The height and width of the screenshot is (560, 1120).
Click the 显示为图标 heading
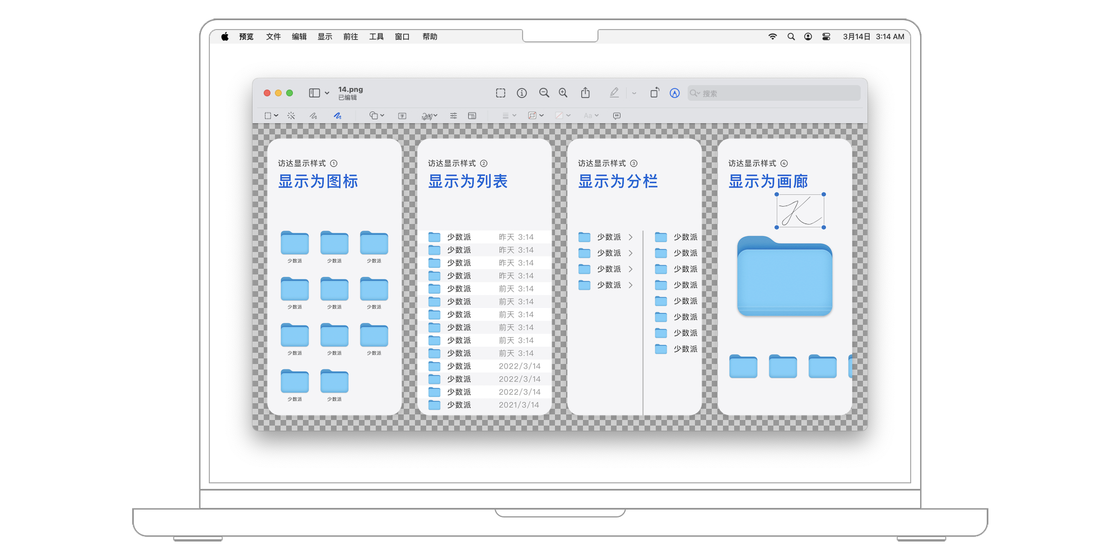coord(318,181)
